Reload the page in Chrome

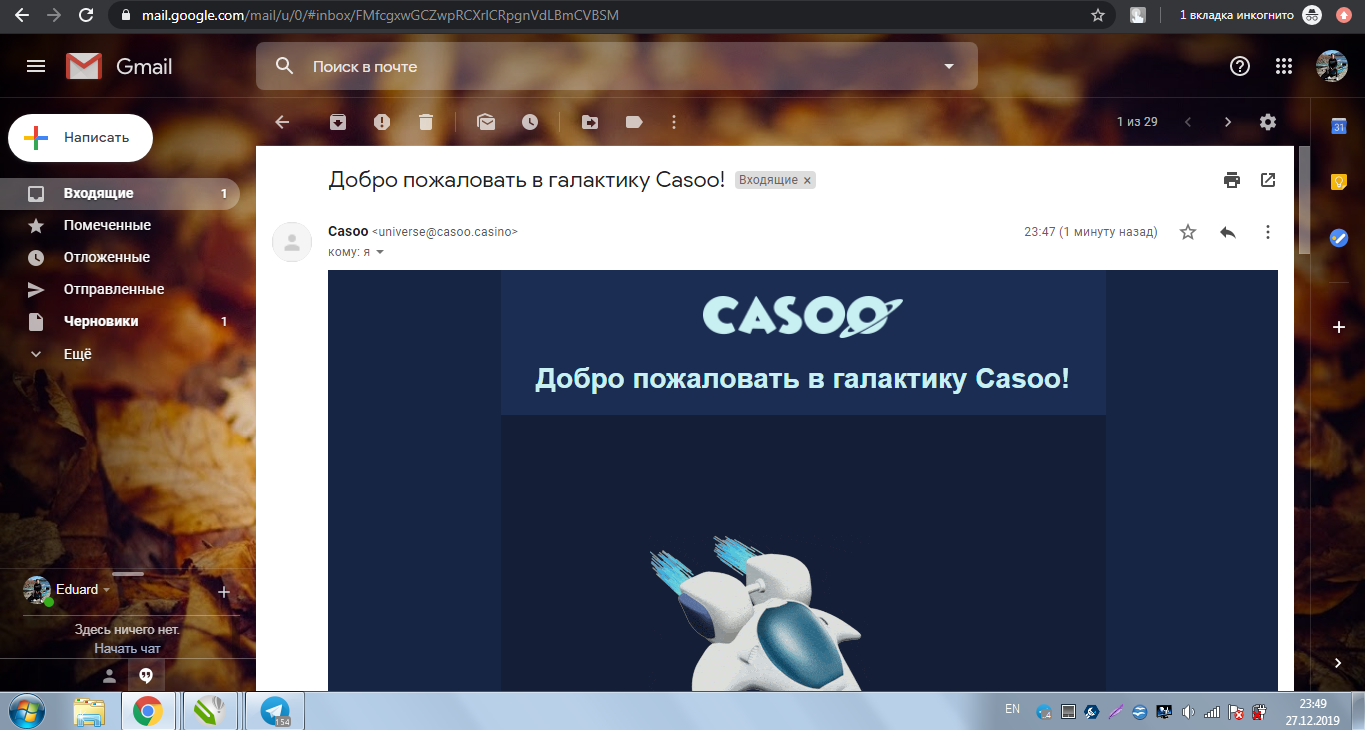(86, 15)
